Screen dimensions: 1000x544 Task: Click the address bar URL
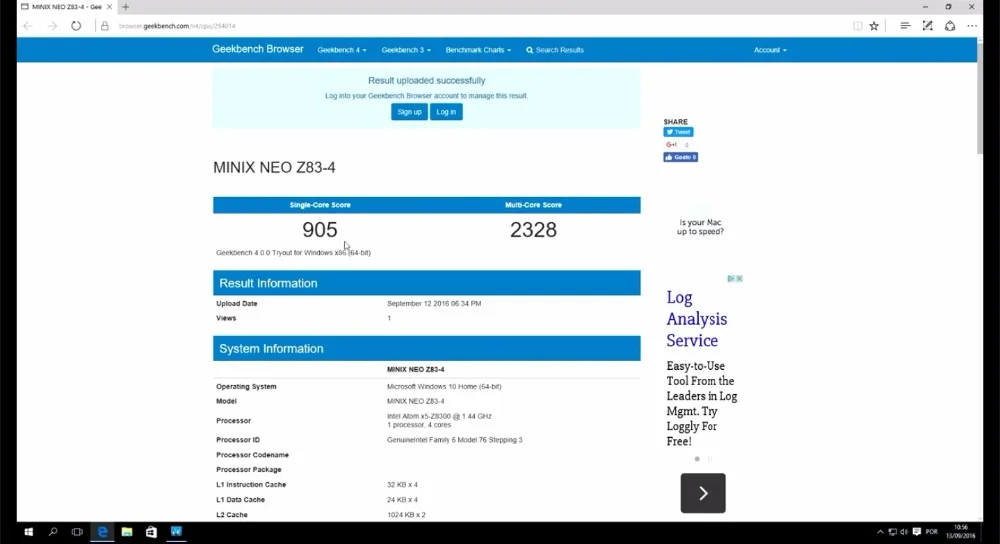[177, 26]
